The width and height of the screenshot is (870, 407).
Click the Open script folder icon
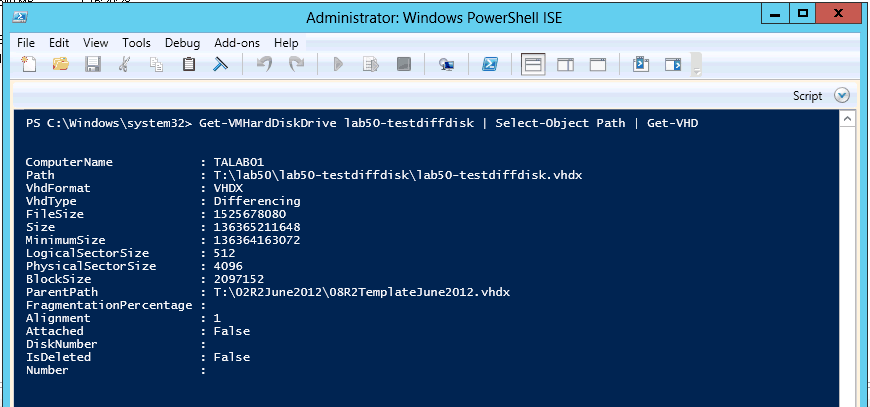(61, 65)
